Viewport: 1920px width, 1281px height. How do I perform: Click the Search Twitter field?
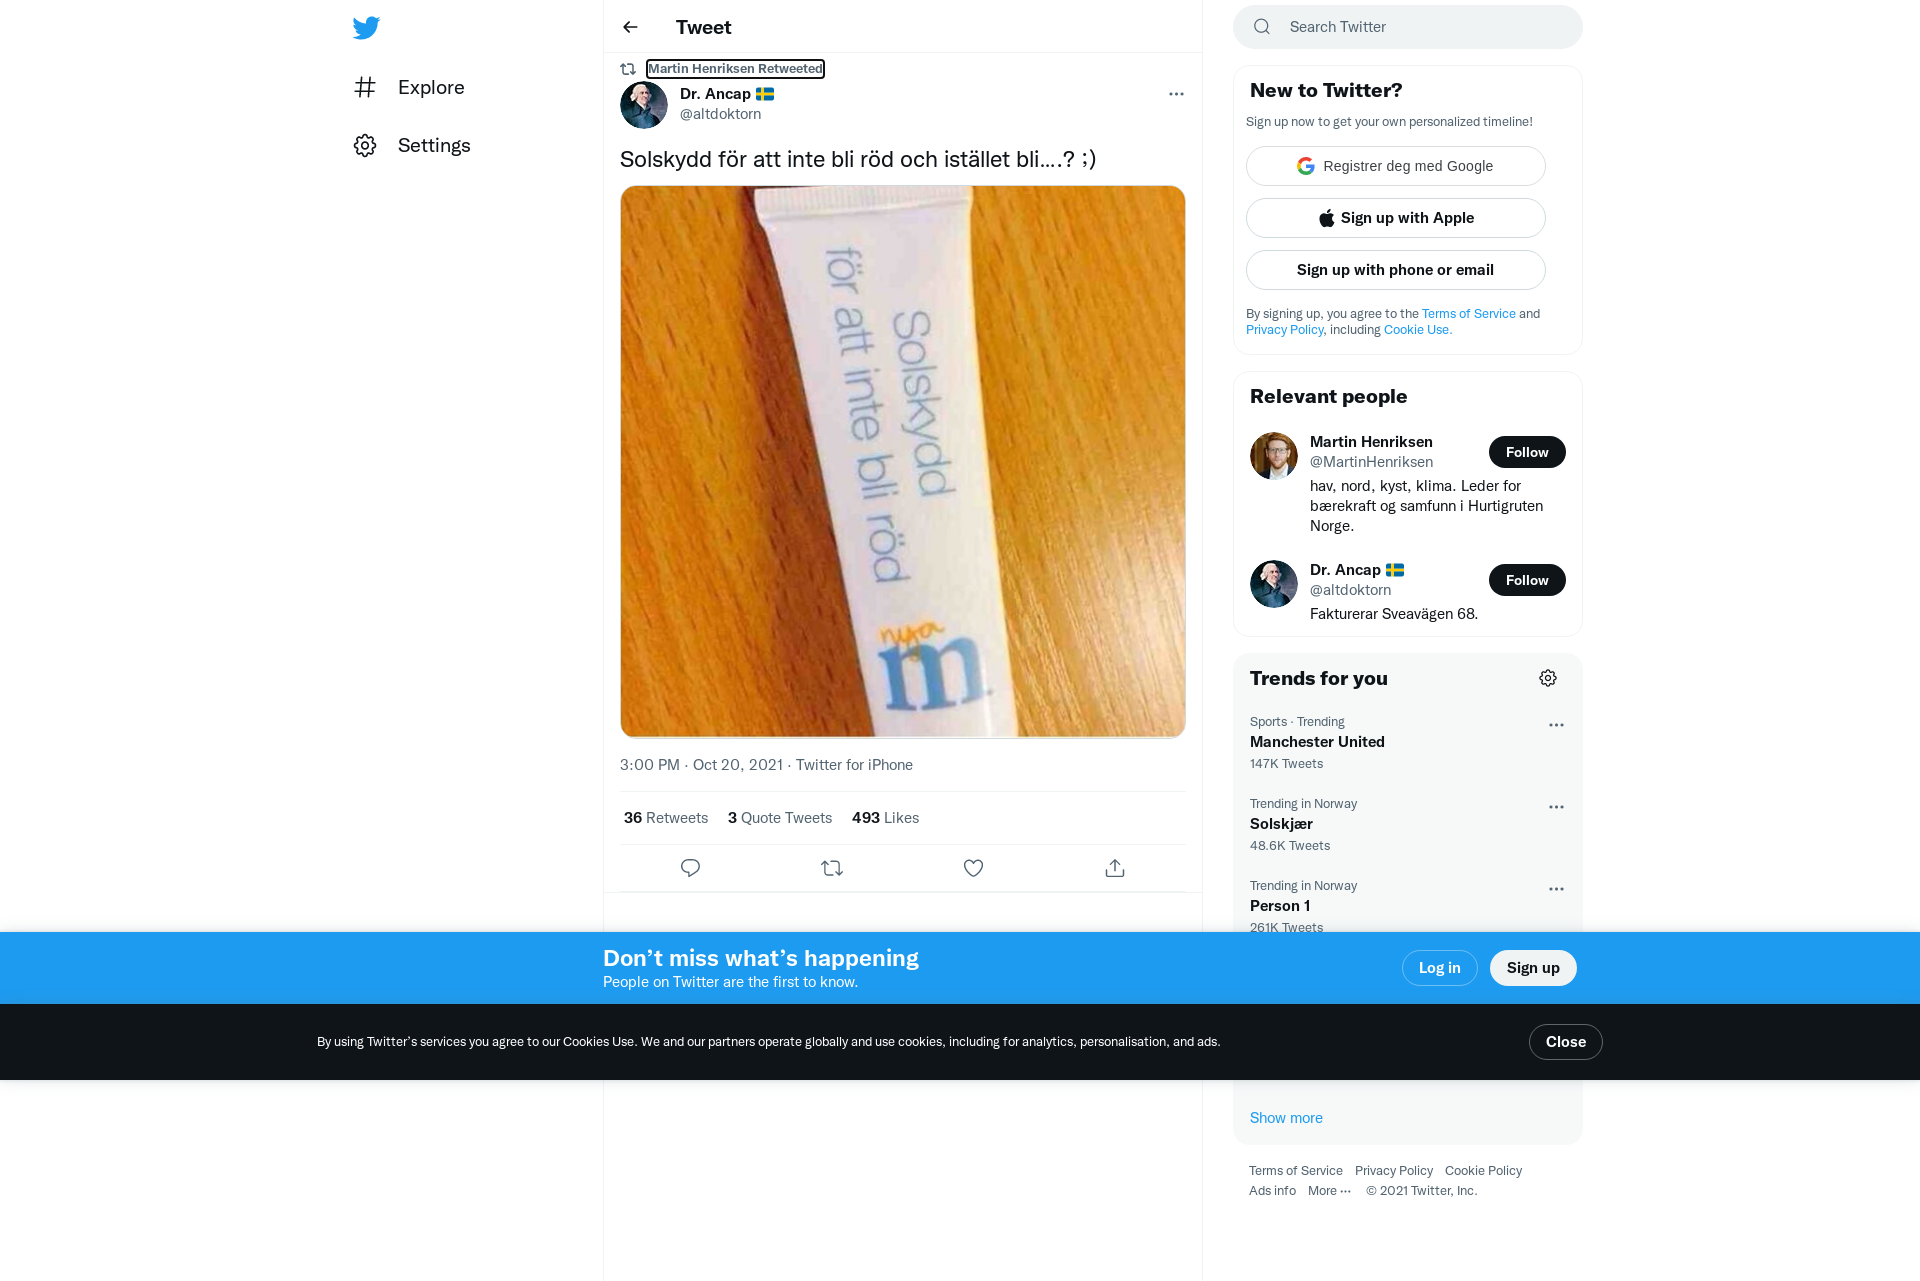point(1408,27)
